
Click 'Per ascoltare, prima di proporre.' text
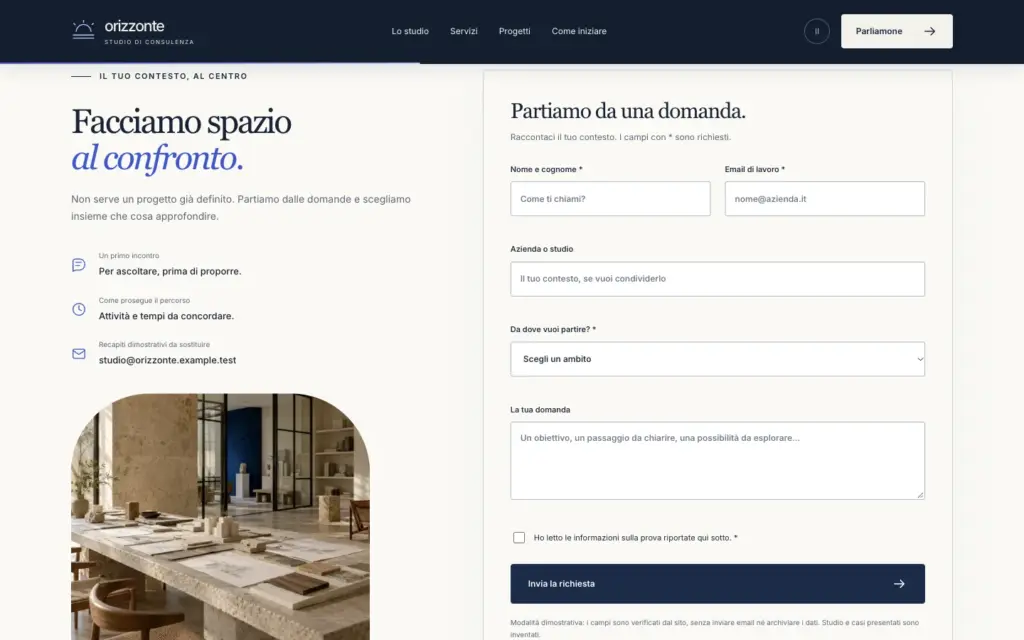click(x=170, y=271)
